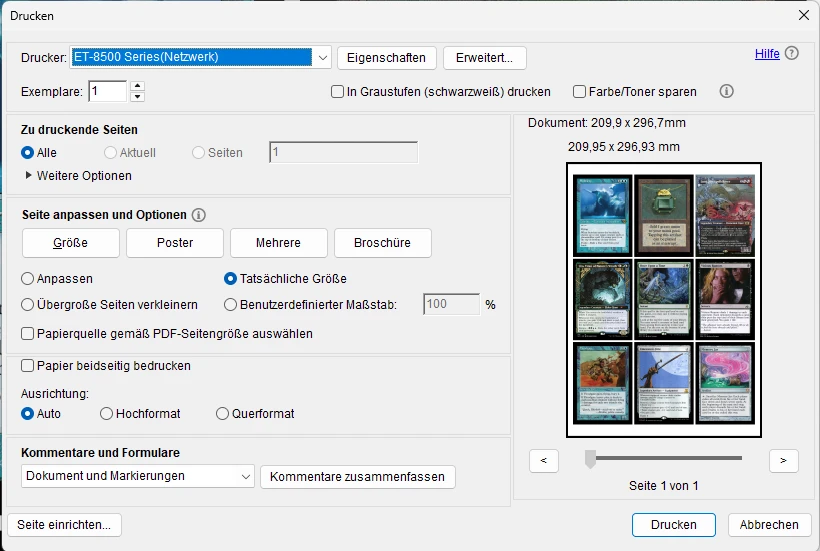Image resolution: width=820 pixels, height=551 pixels.
Task: Choose Auto orientation radio button
Action: (27, 414)
